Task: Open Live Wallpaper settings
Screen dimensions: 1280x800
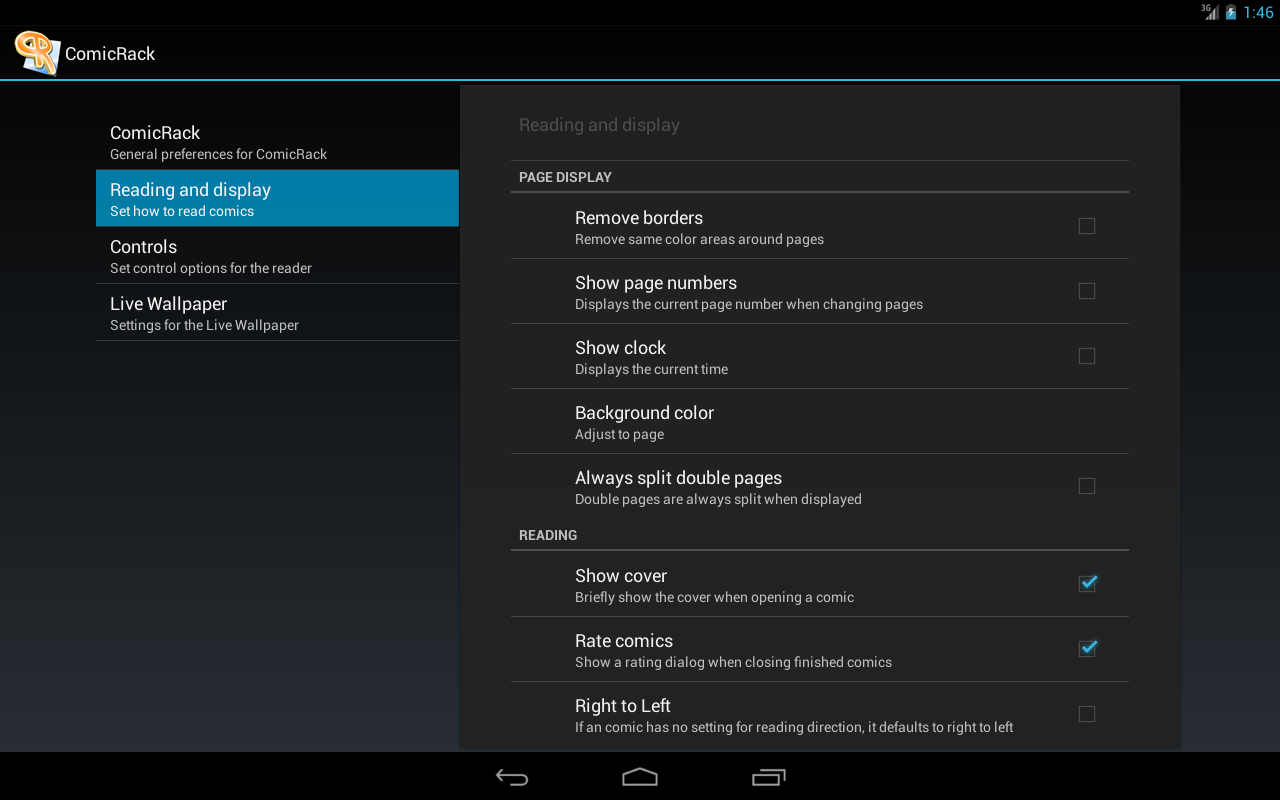Action: pyautogui.click(x=277, y=312)
